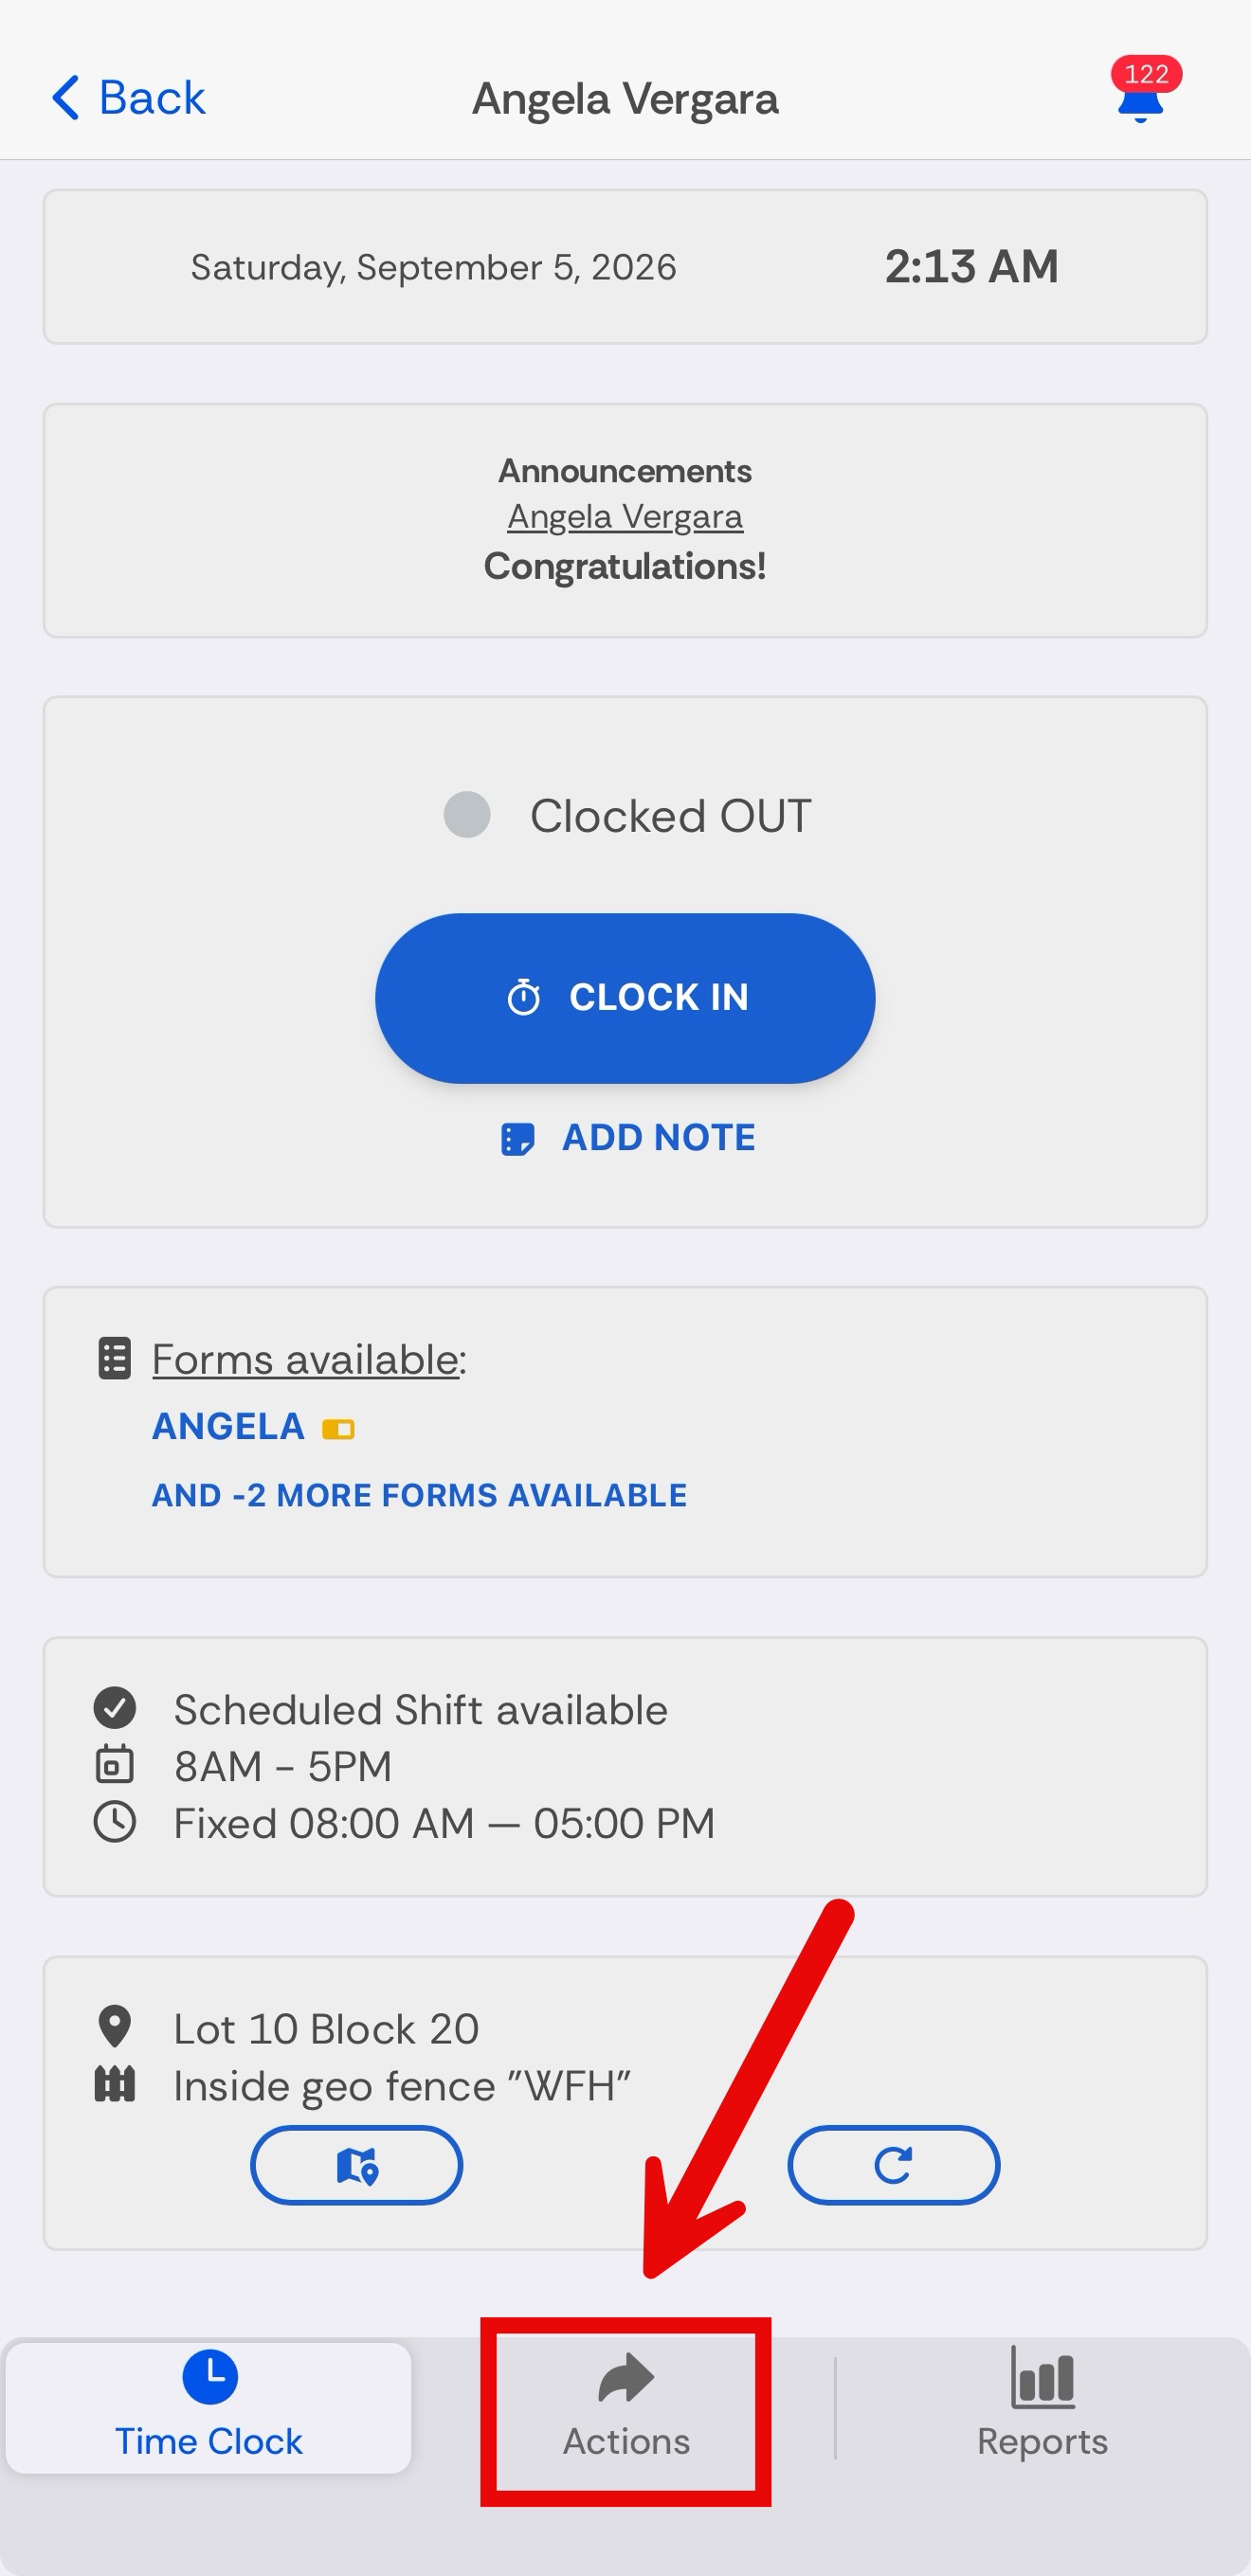The height and width of the screenshot is (2576, 1251).
Task: Select the Time Clock tab
Action: [x=209, y=2408]
